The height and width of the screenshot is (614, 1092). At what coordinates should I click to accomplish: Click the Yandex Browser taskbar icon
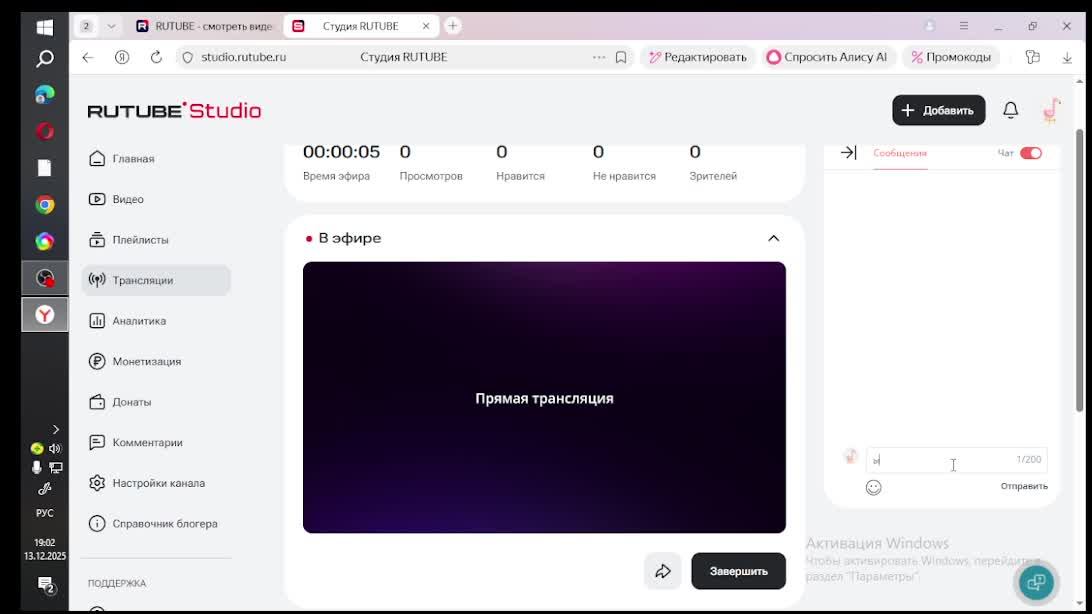click(x=45, y=315)
